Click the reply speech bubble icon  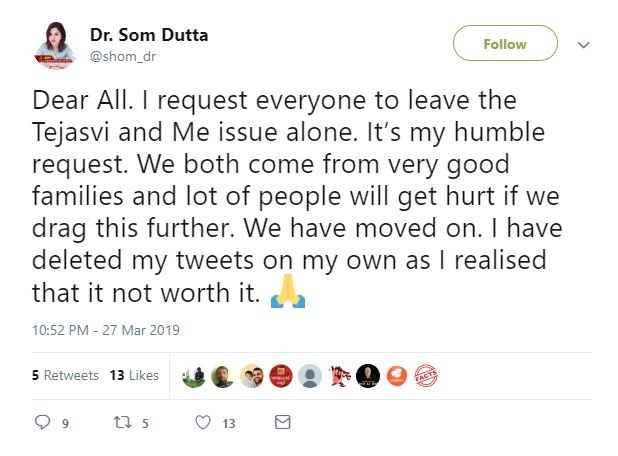(42, 423)
